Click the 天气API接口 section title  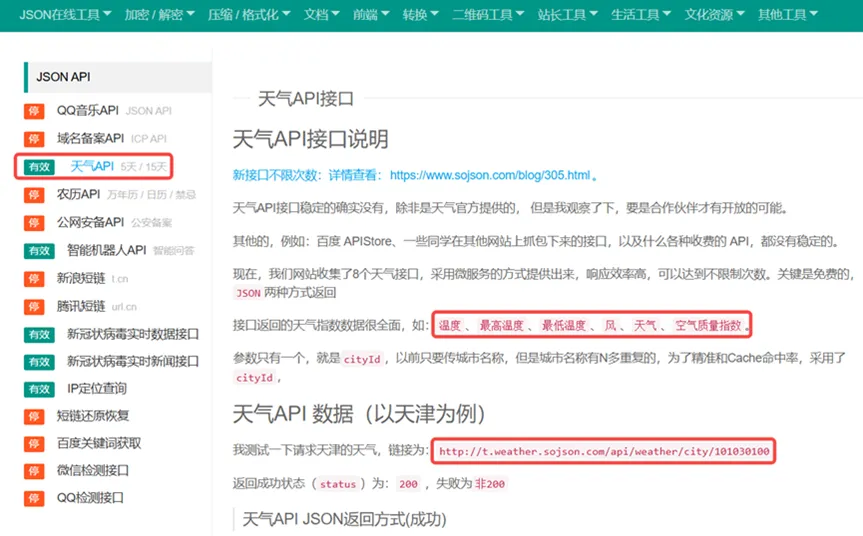click(305, 99)
